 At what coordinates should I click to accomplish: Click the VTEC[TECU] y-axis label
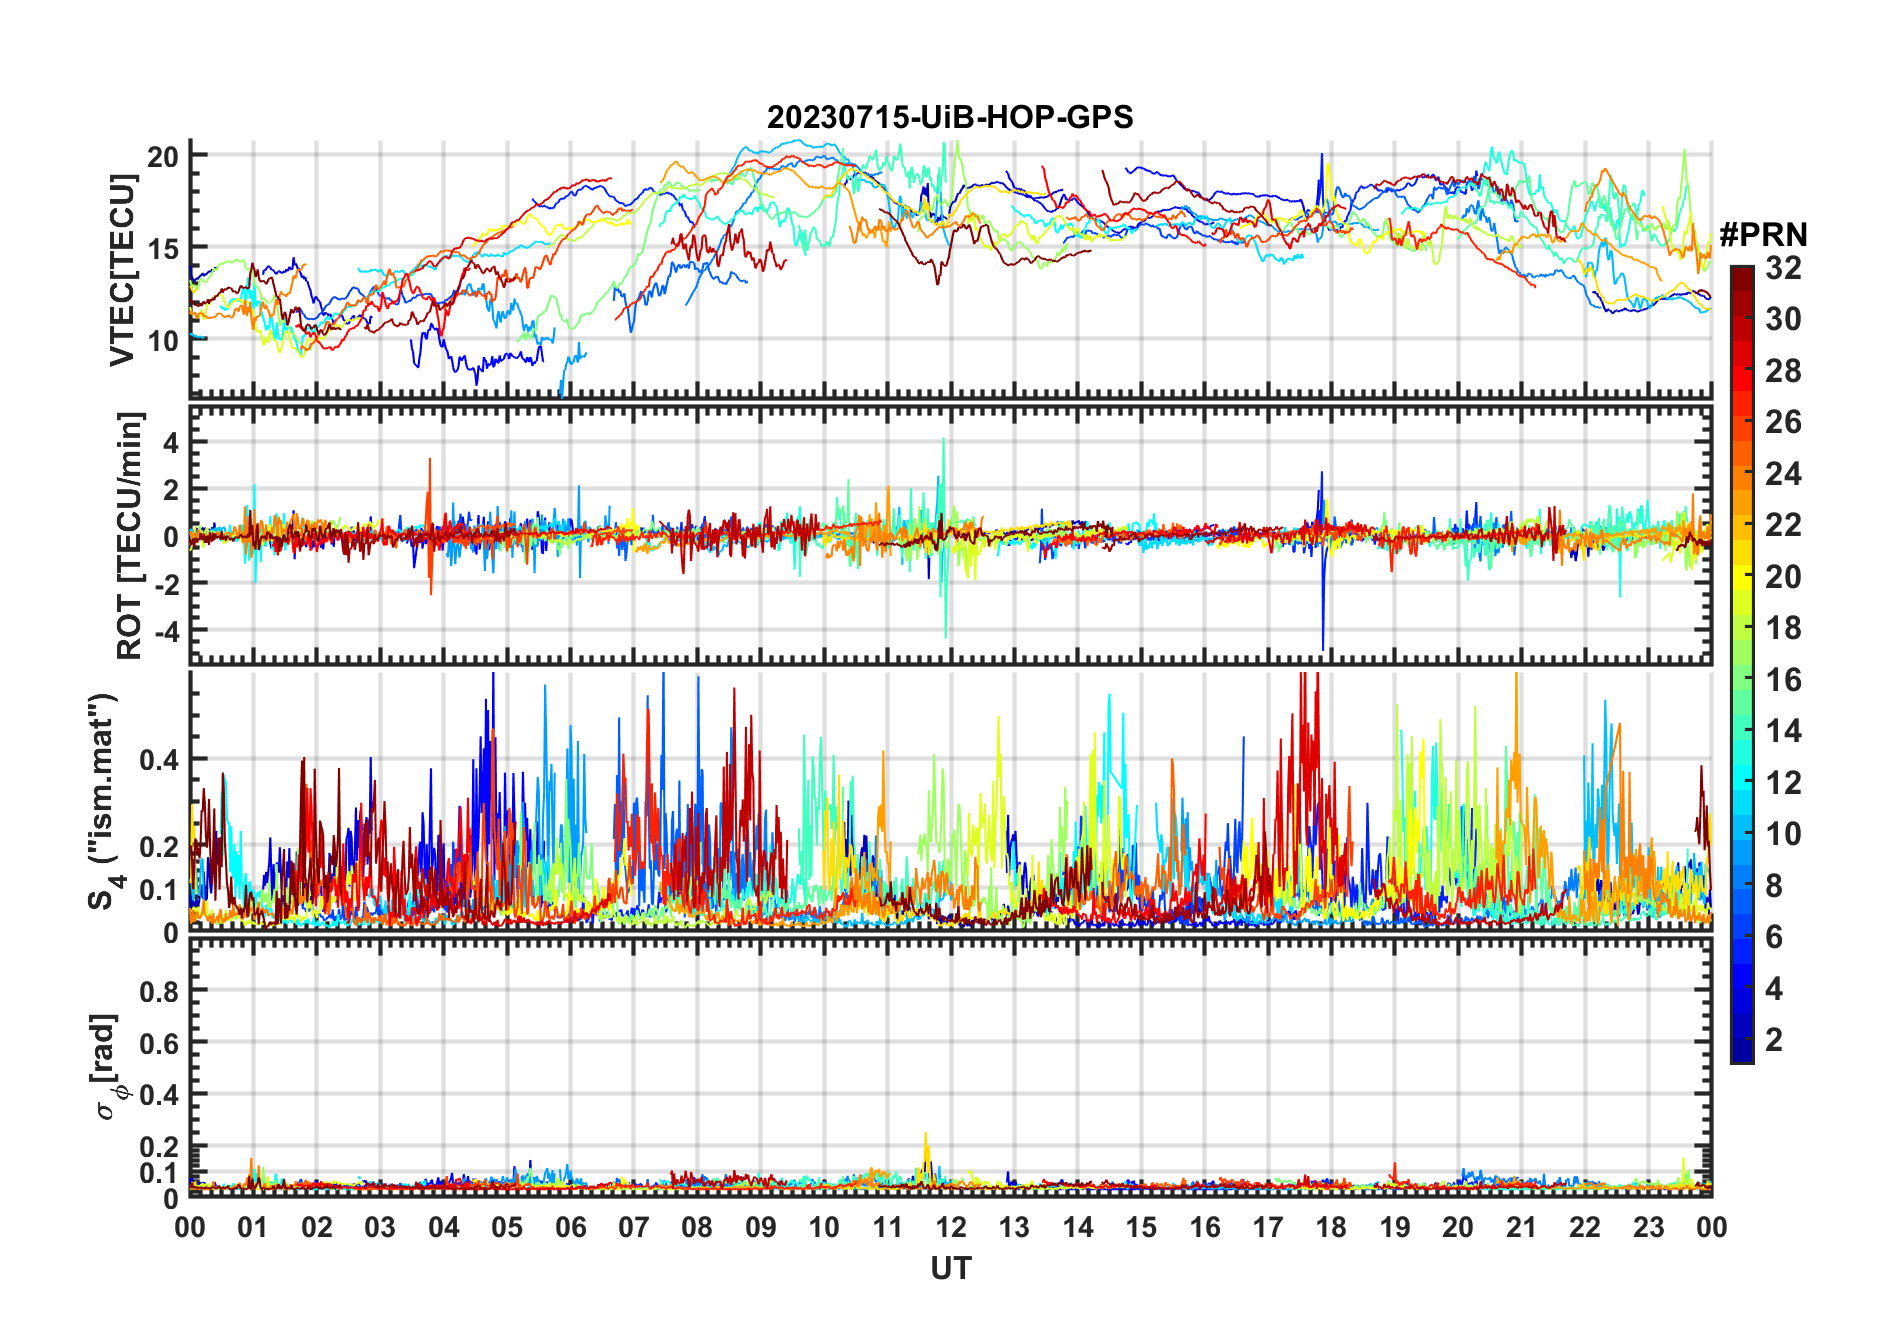pos(122,269)
